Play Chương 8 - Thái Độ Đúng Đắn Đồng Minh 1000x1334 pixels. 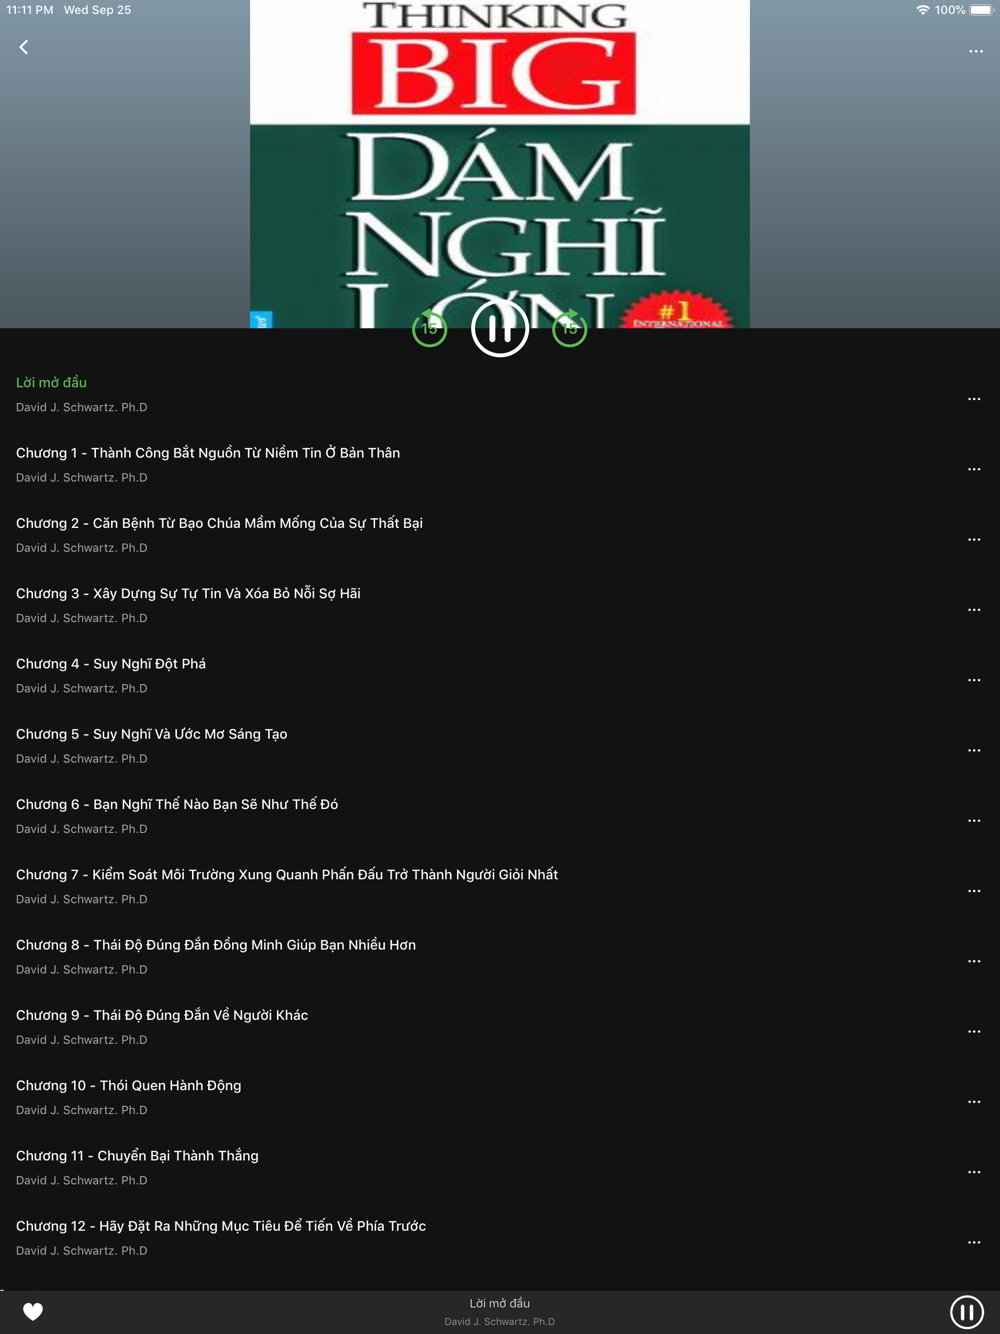tap(216, 945)
